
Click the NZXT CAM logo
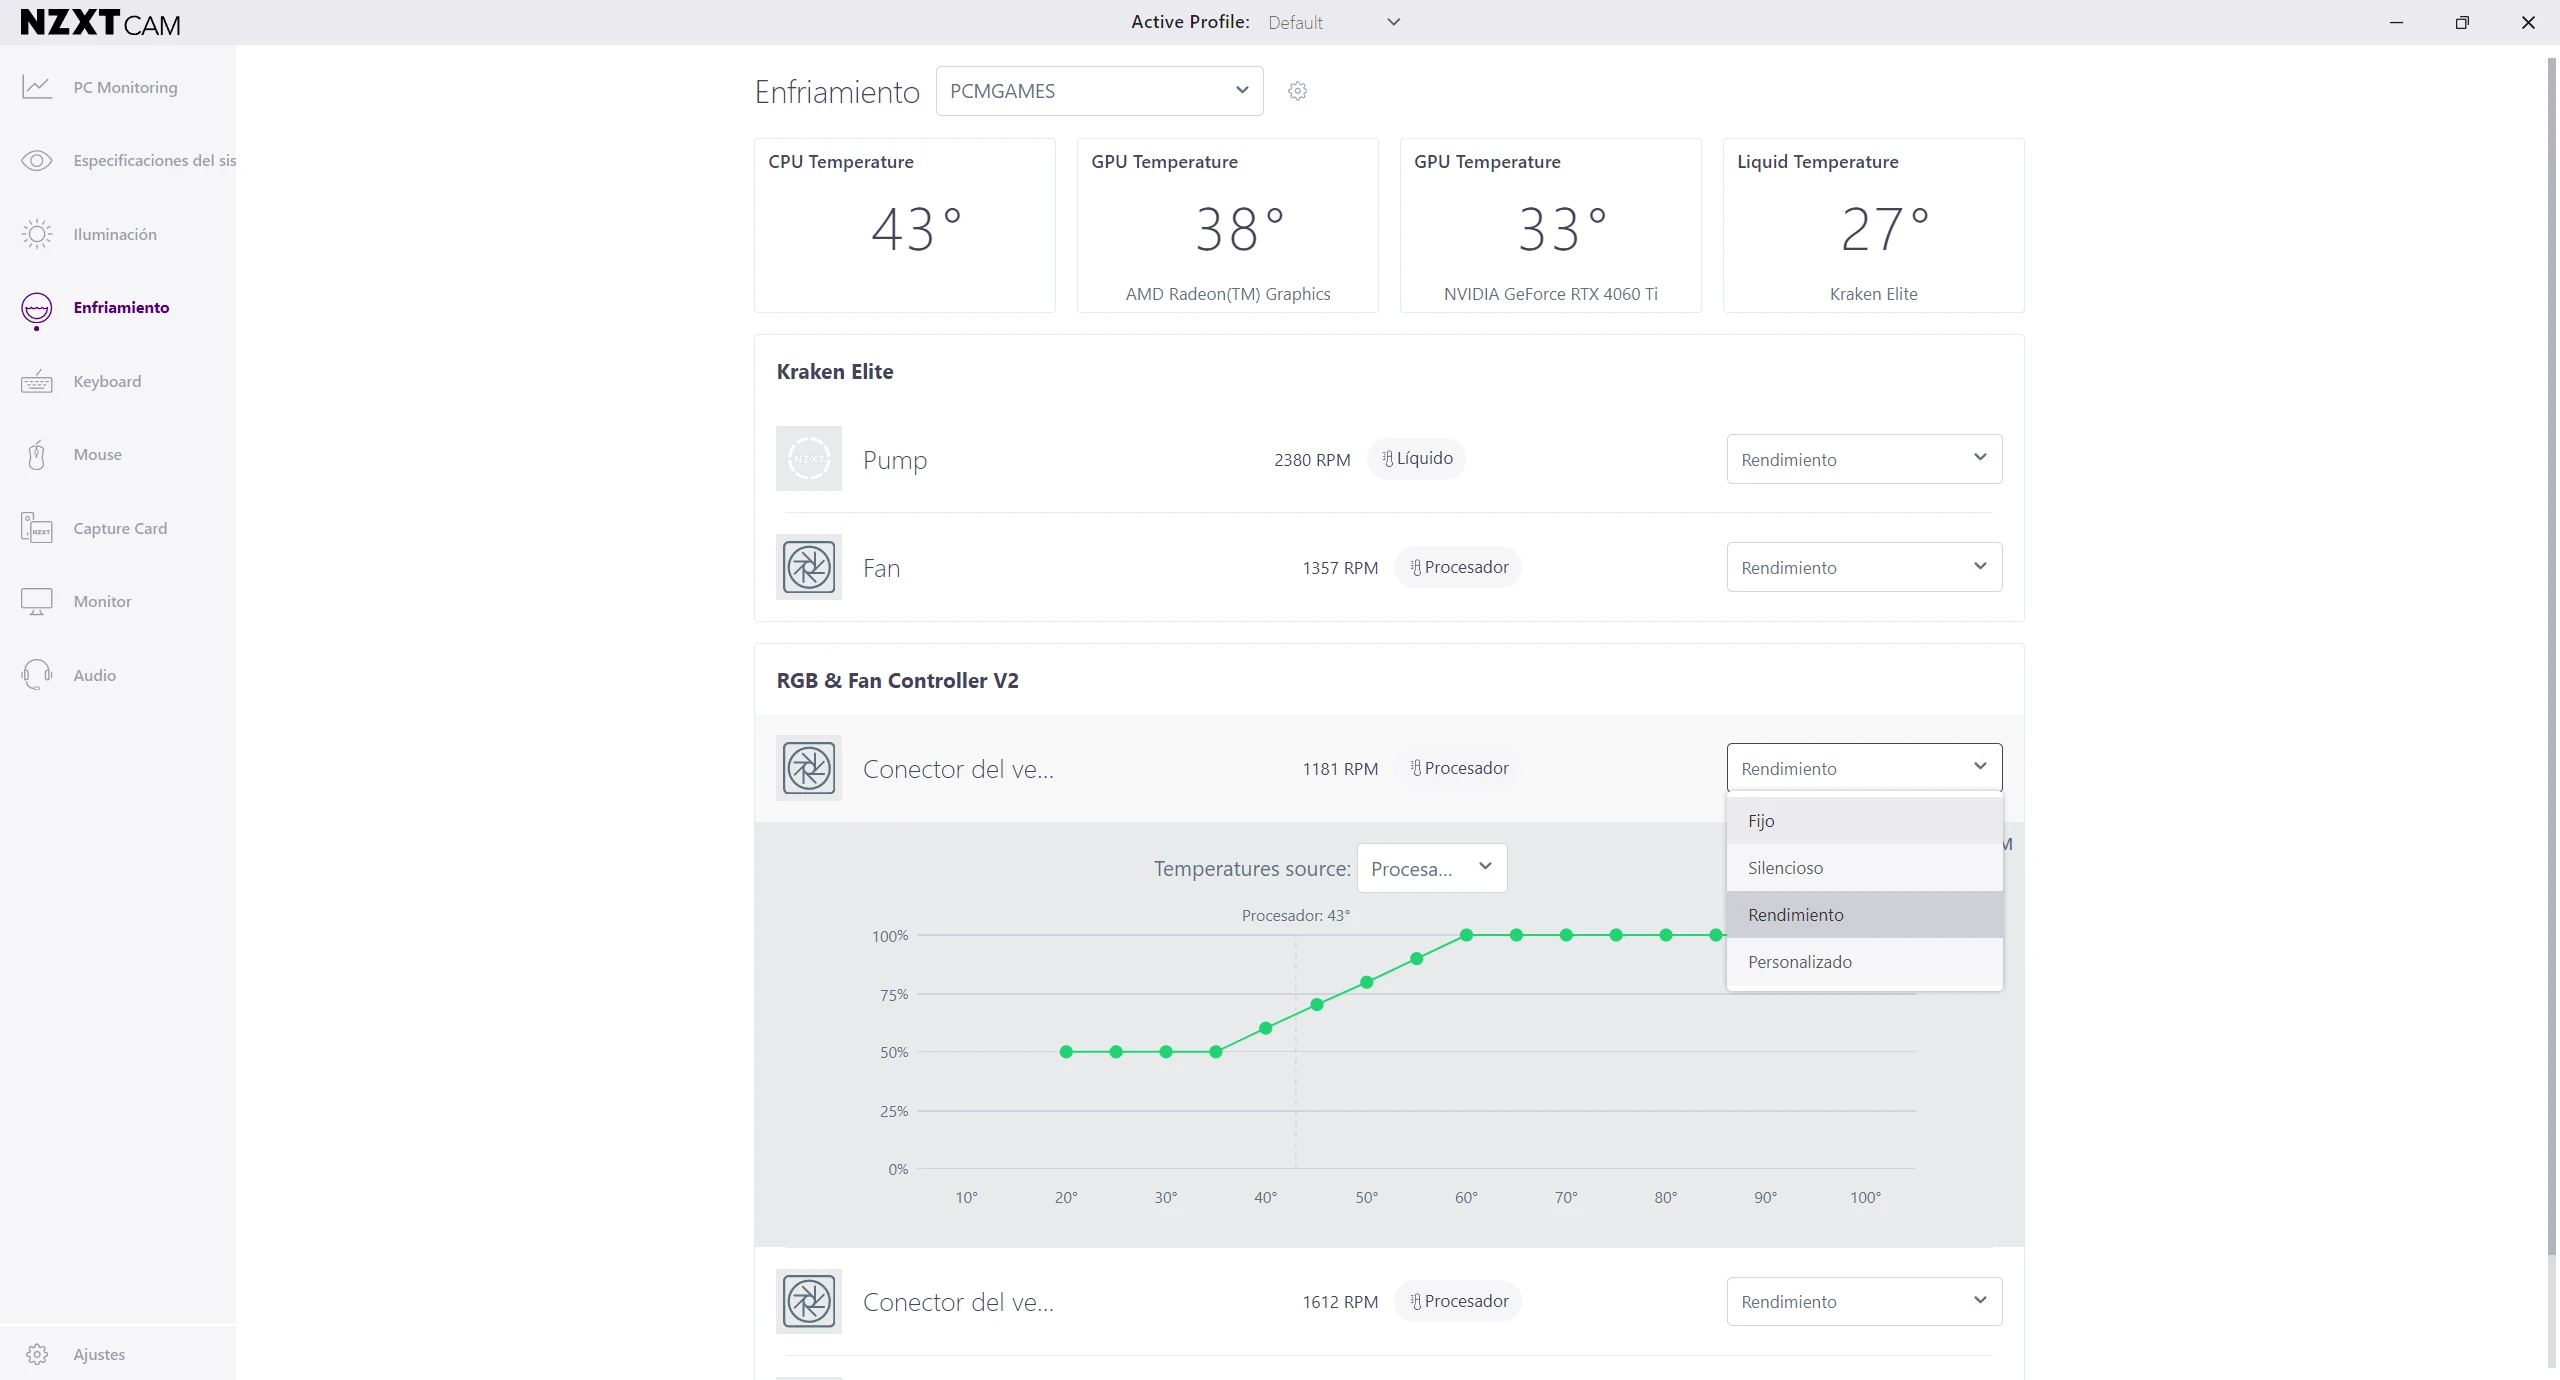pos(100,22)
